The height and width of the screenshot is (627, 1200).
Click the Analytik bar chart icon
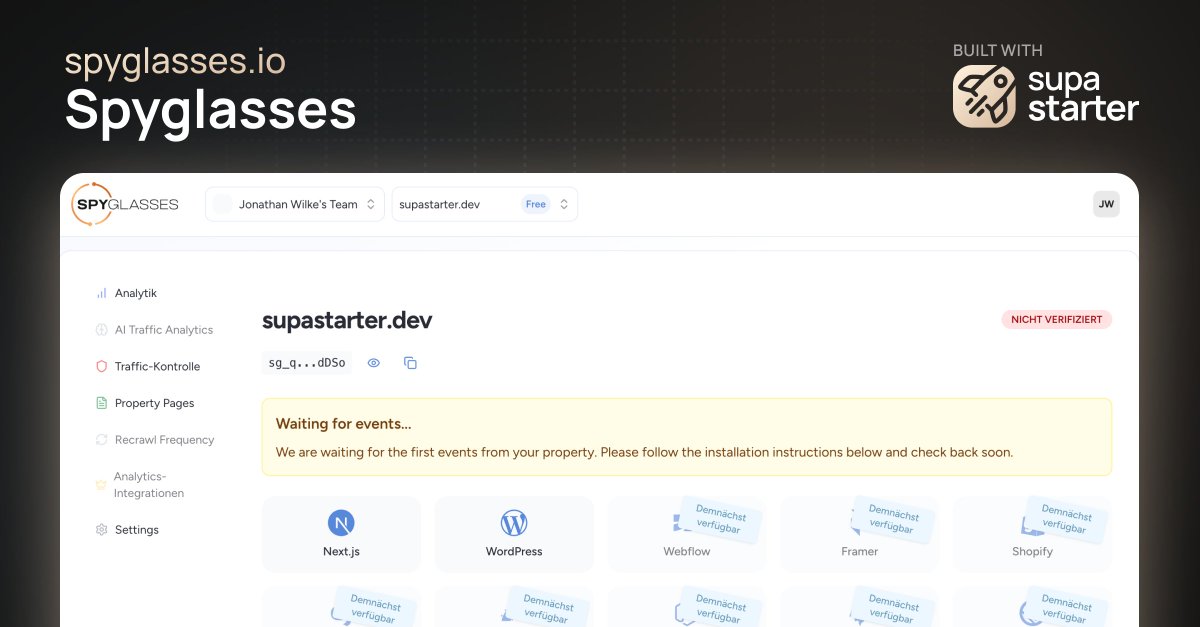pyautogui.click(x=101, y=293)
